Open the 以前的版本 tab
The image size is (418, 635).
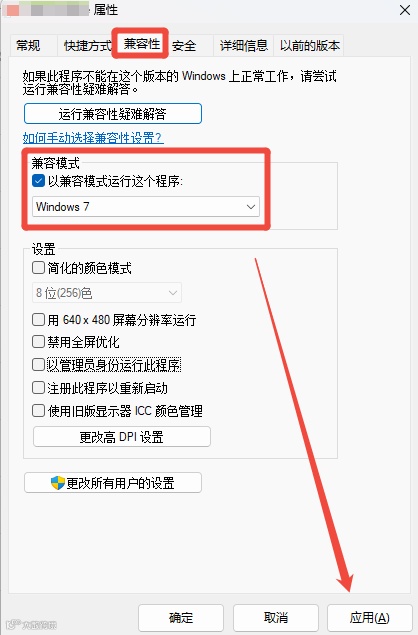[x=309, y=45]
